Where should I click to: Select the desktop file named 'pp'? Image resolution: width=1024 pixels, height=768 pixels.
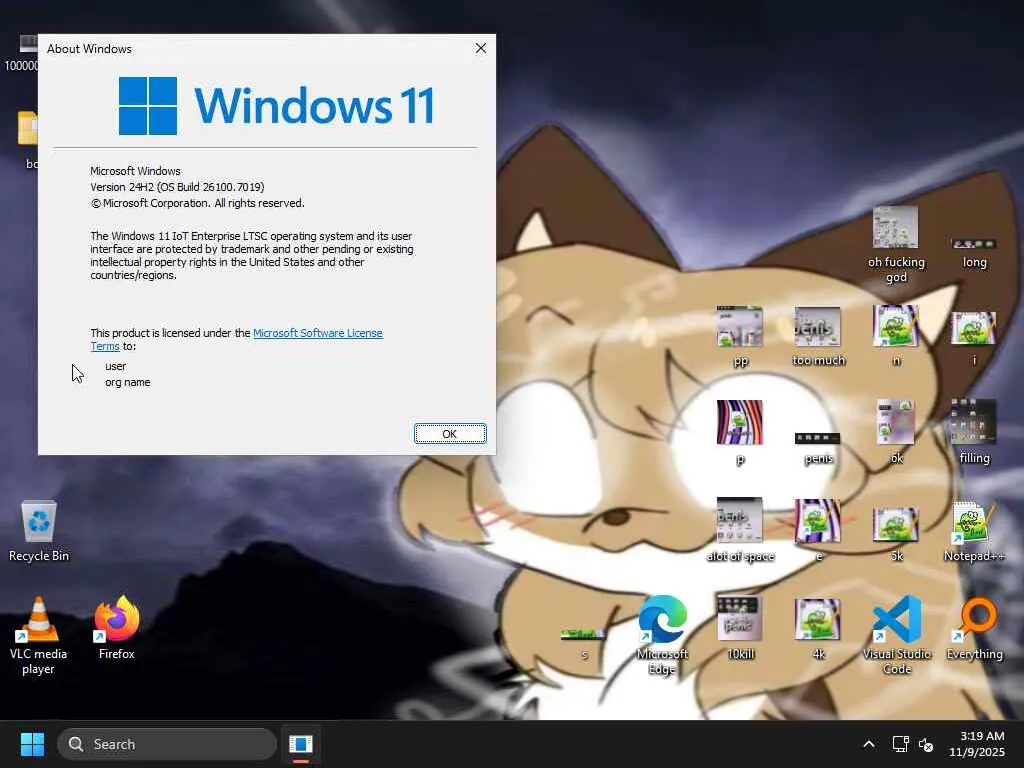point(740,336)
